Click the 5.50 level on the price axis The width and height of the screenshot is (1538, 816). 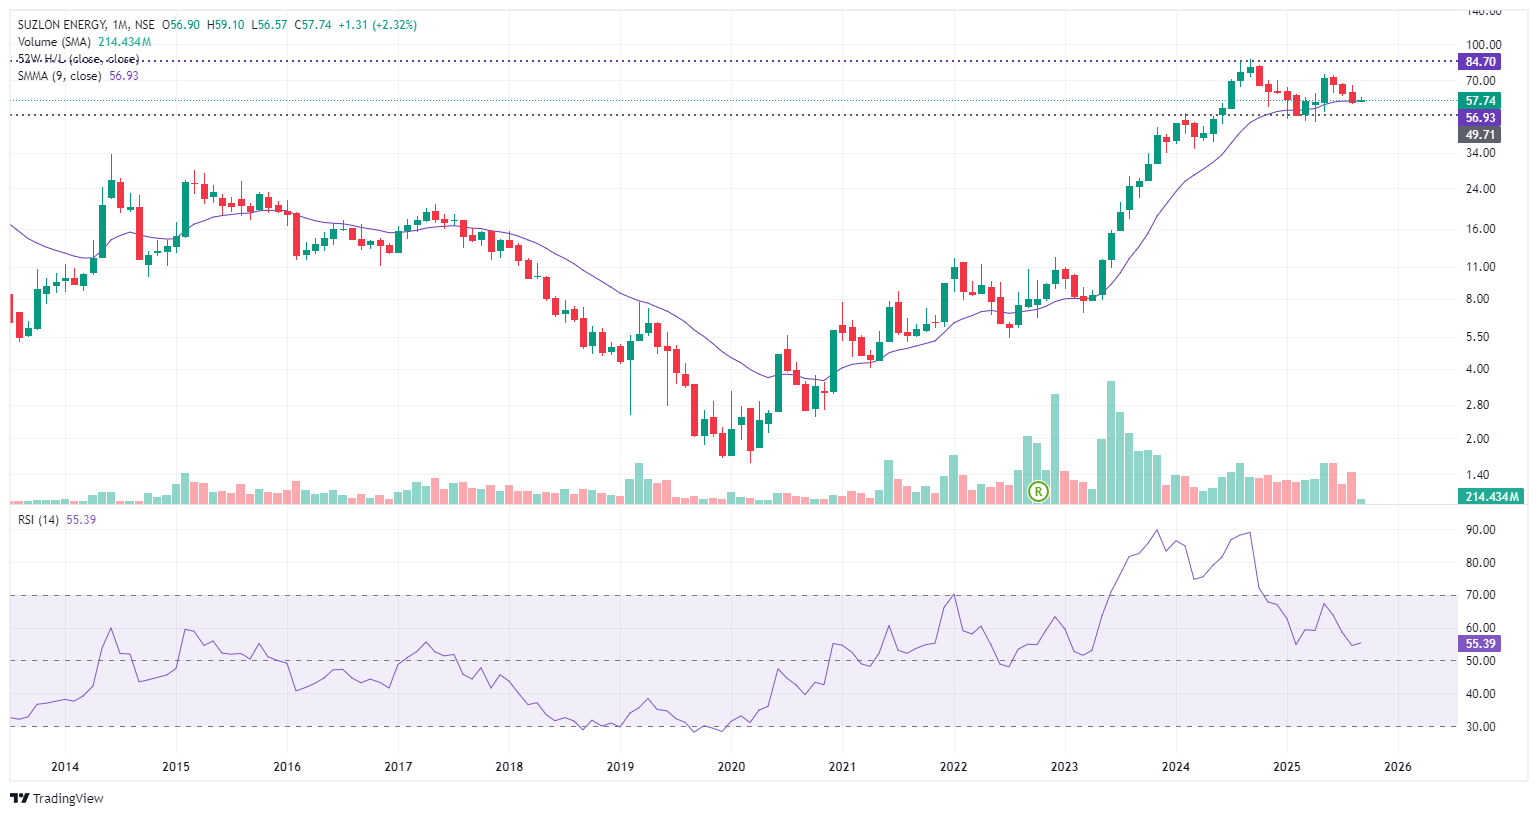click(x=1478, y=337)
